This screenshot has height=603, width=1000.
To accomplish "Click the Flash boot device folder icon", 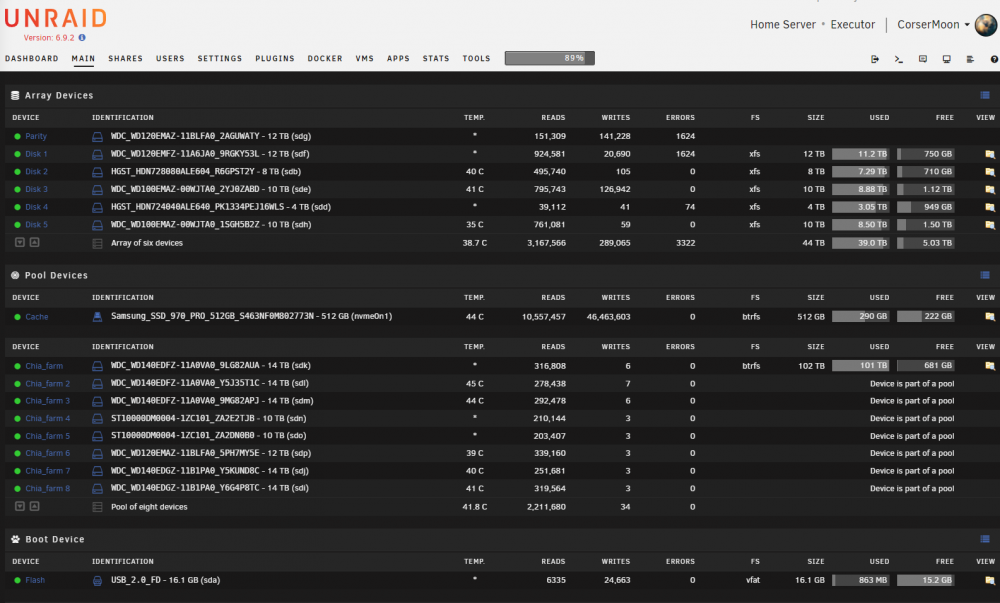I will coord(989,581).
